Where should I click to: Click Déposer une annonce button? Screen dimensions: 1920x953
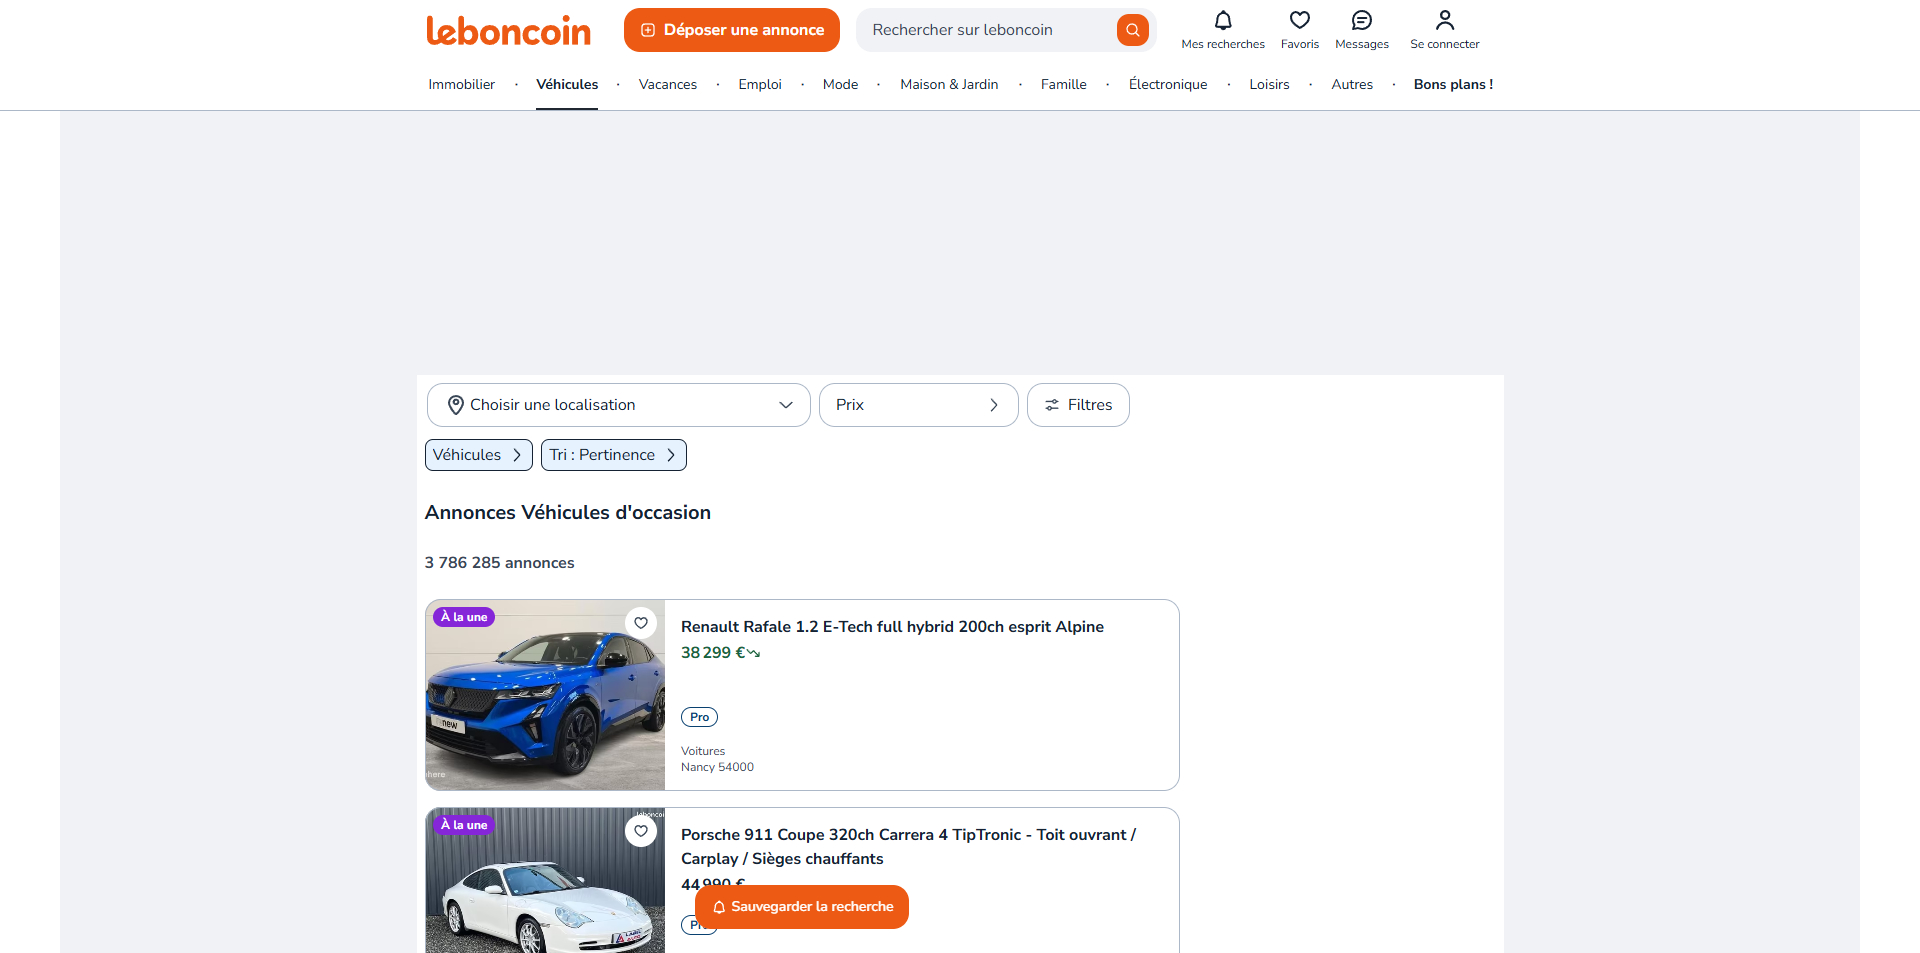[731, 30]
